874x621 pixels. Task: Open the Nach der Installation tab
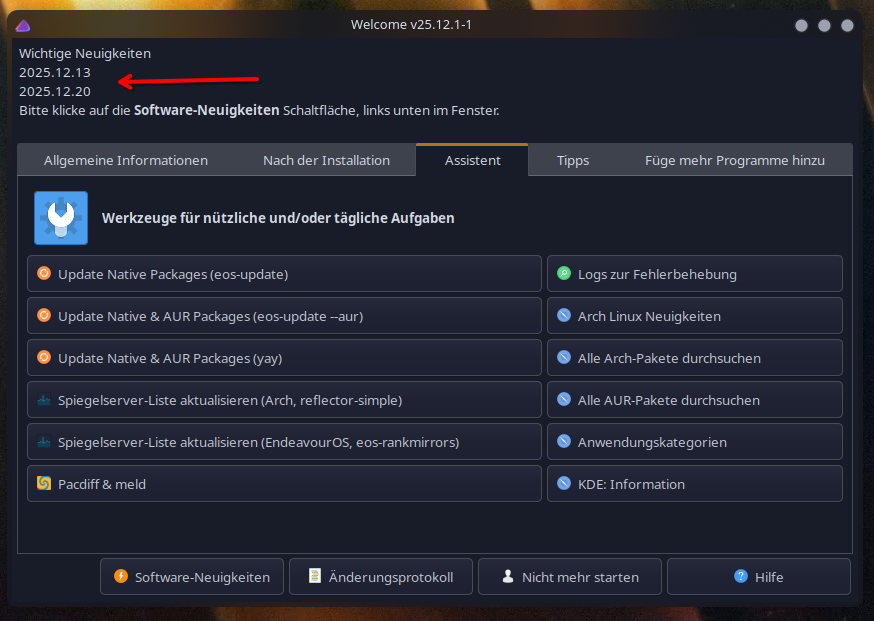point(326,160)
